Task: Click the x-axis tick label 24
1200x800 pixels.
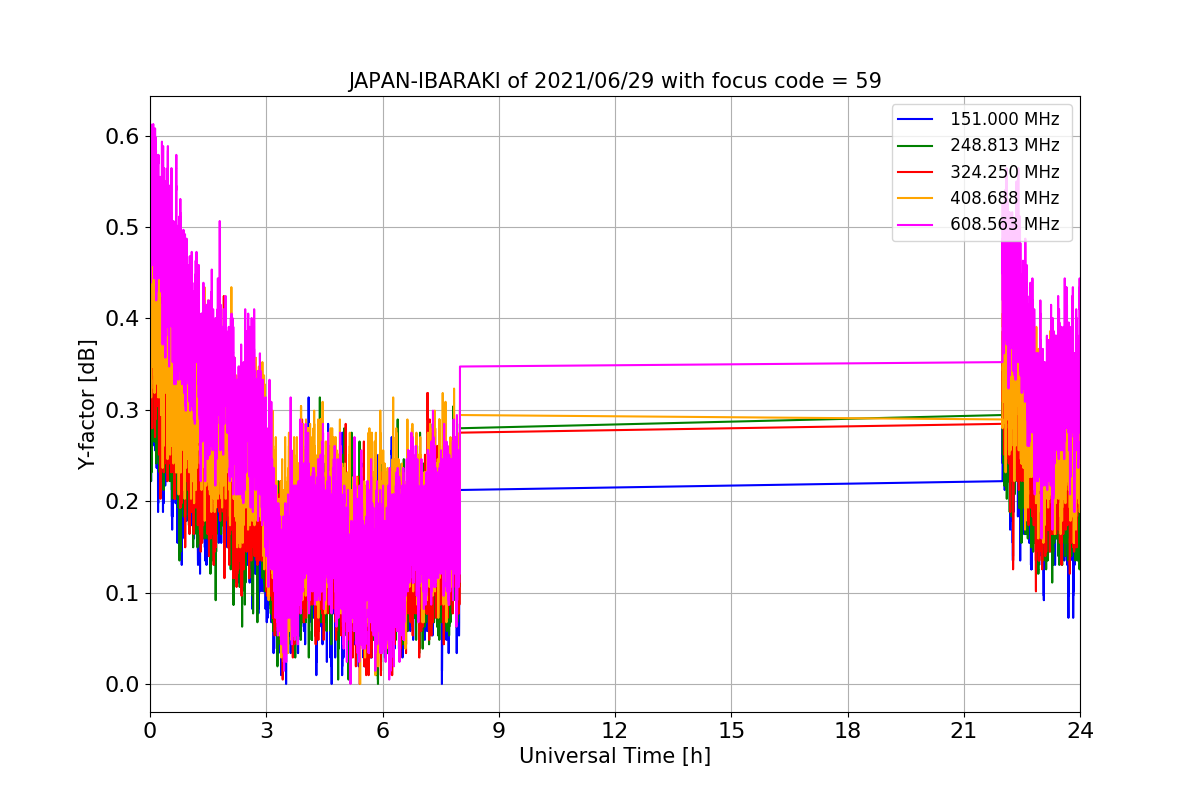Action: (x=1080, y=730)
